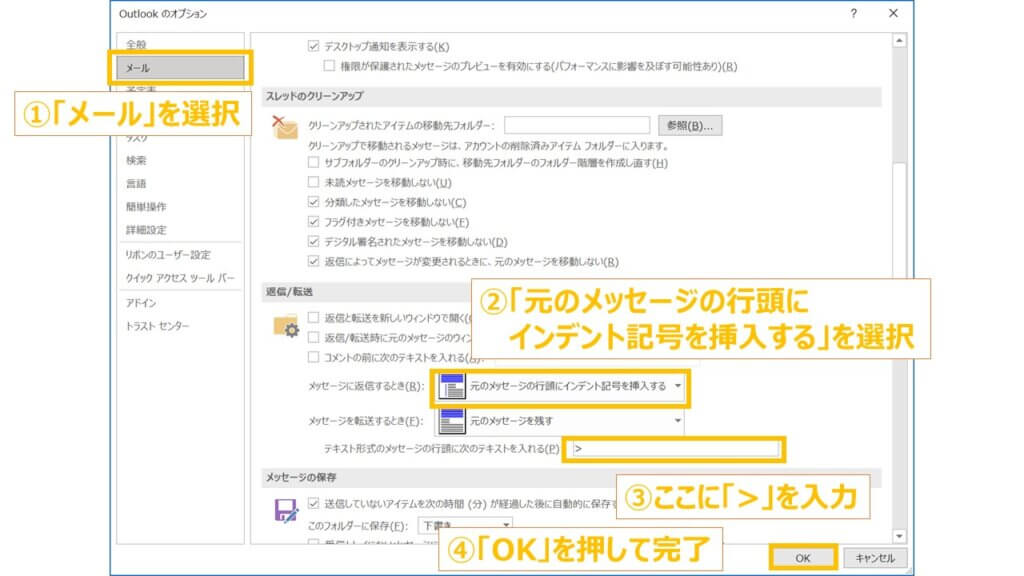This screenshot has height=576, width=1024.
Task: Toggle デジタル署名されたメッセージを移動しない checkbox
Action: [x=313, y=242]
